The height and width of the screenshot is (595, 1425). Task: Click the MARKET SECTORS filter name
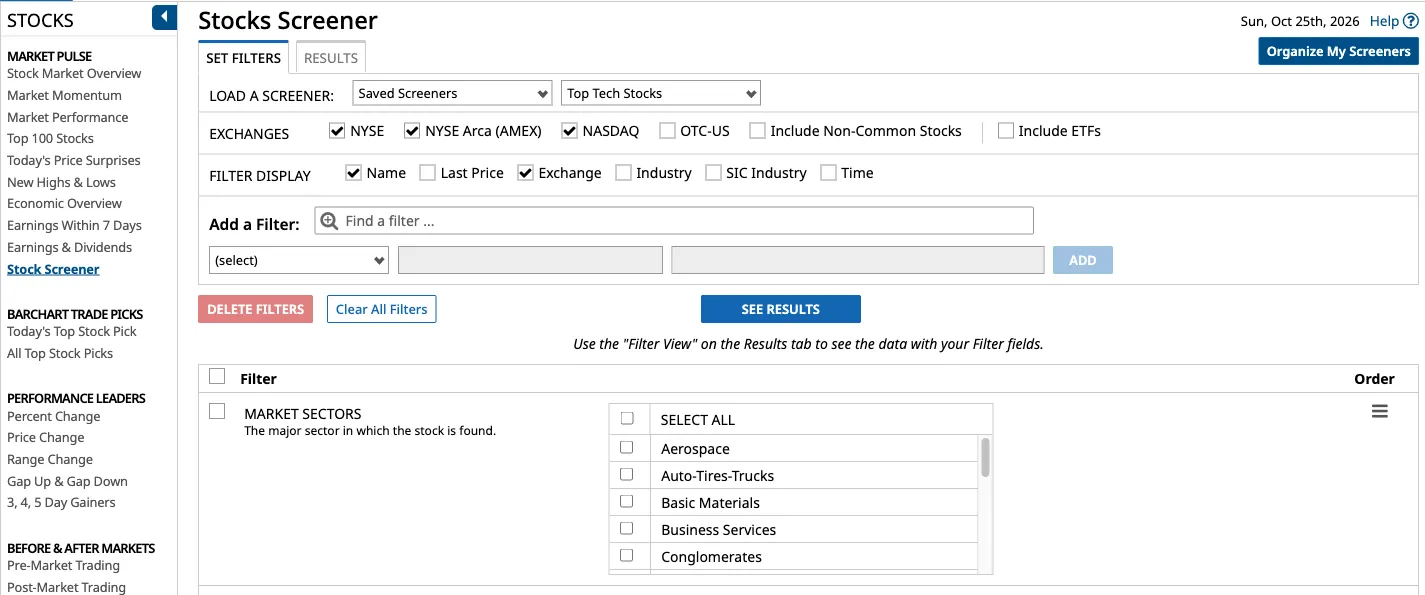pyautogui.click(x=303, y=413)
